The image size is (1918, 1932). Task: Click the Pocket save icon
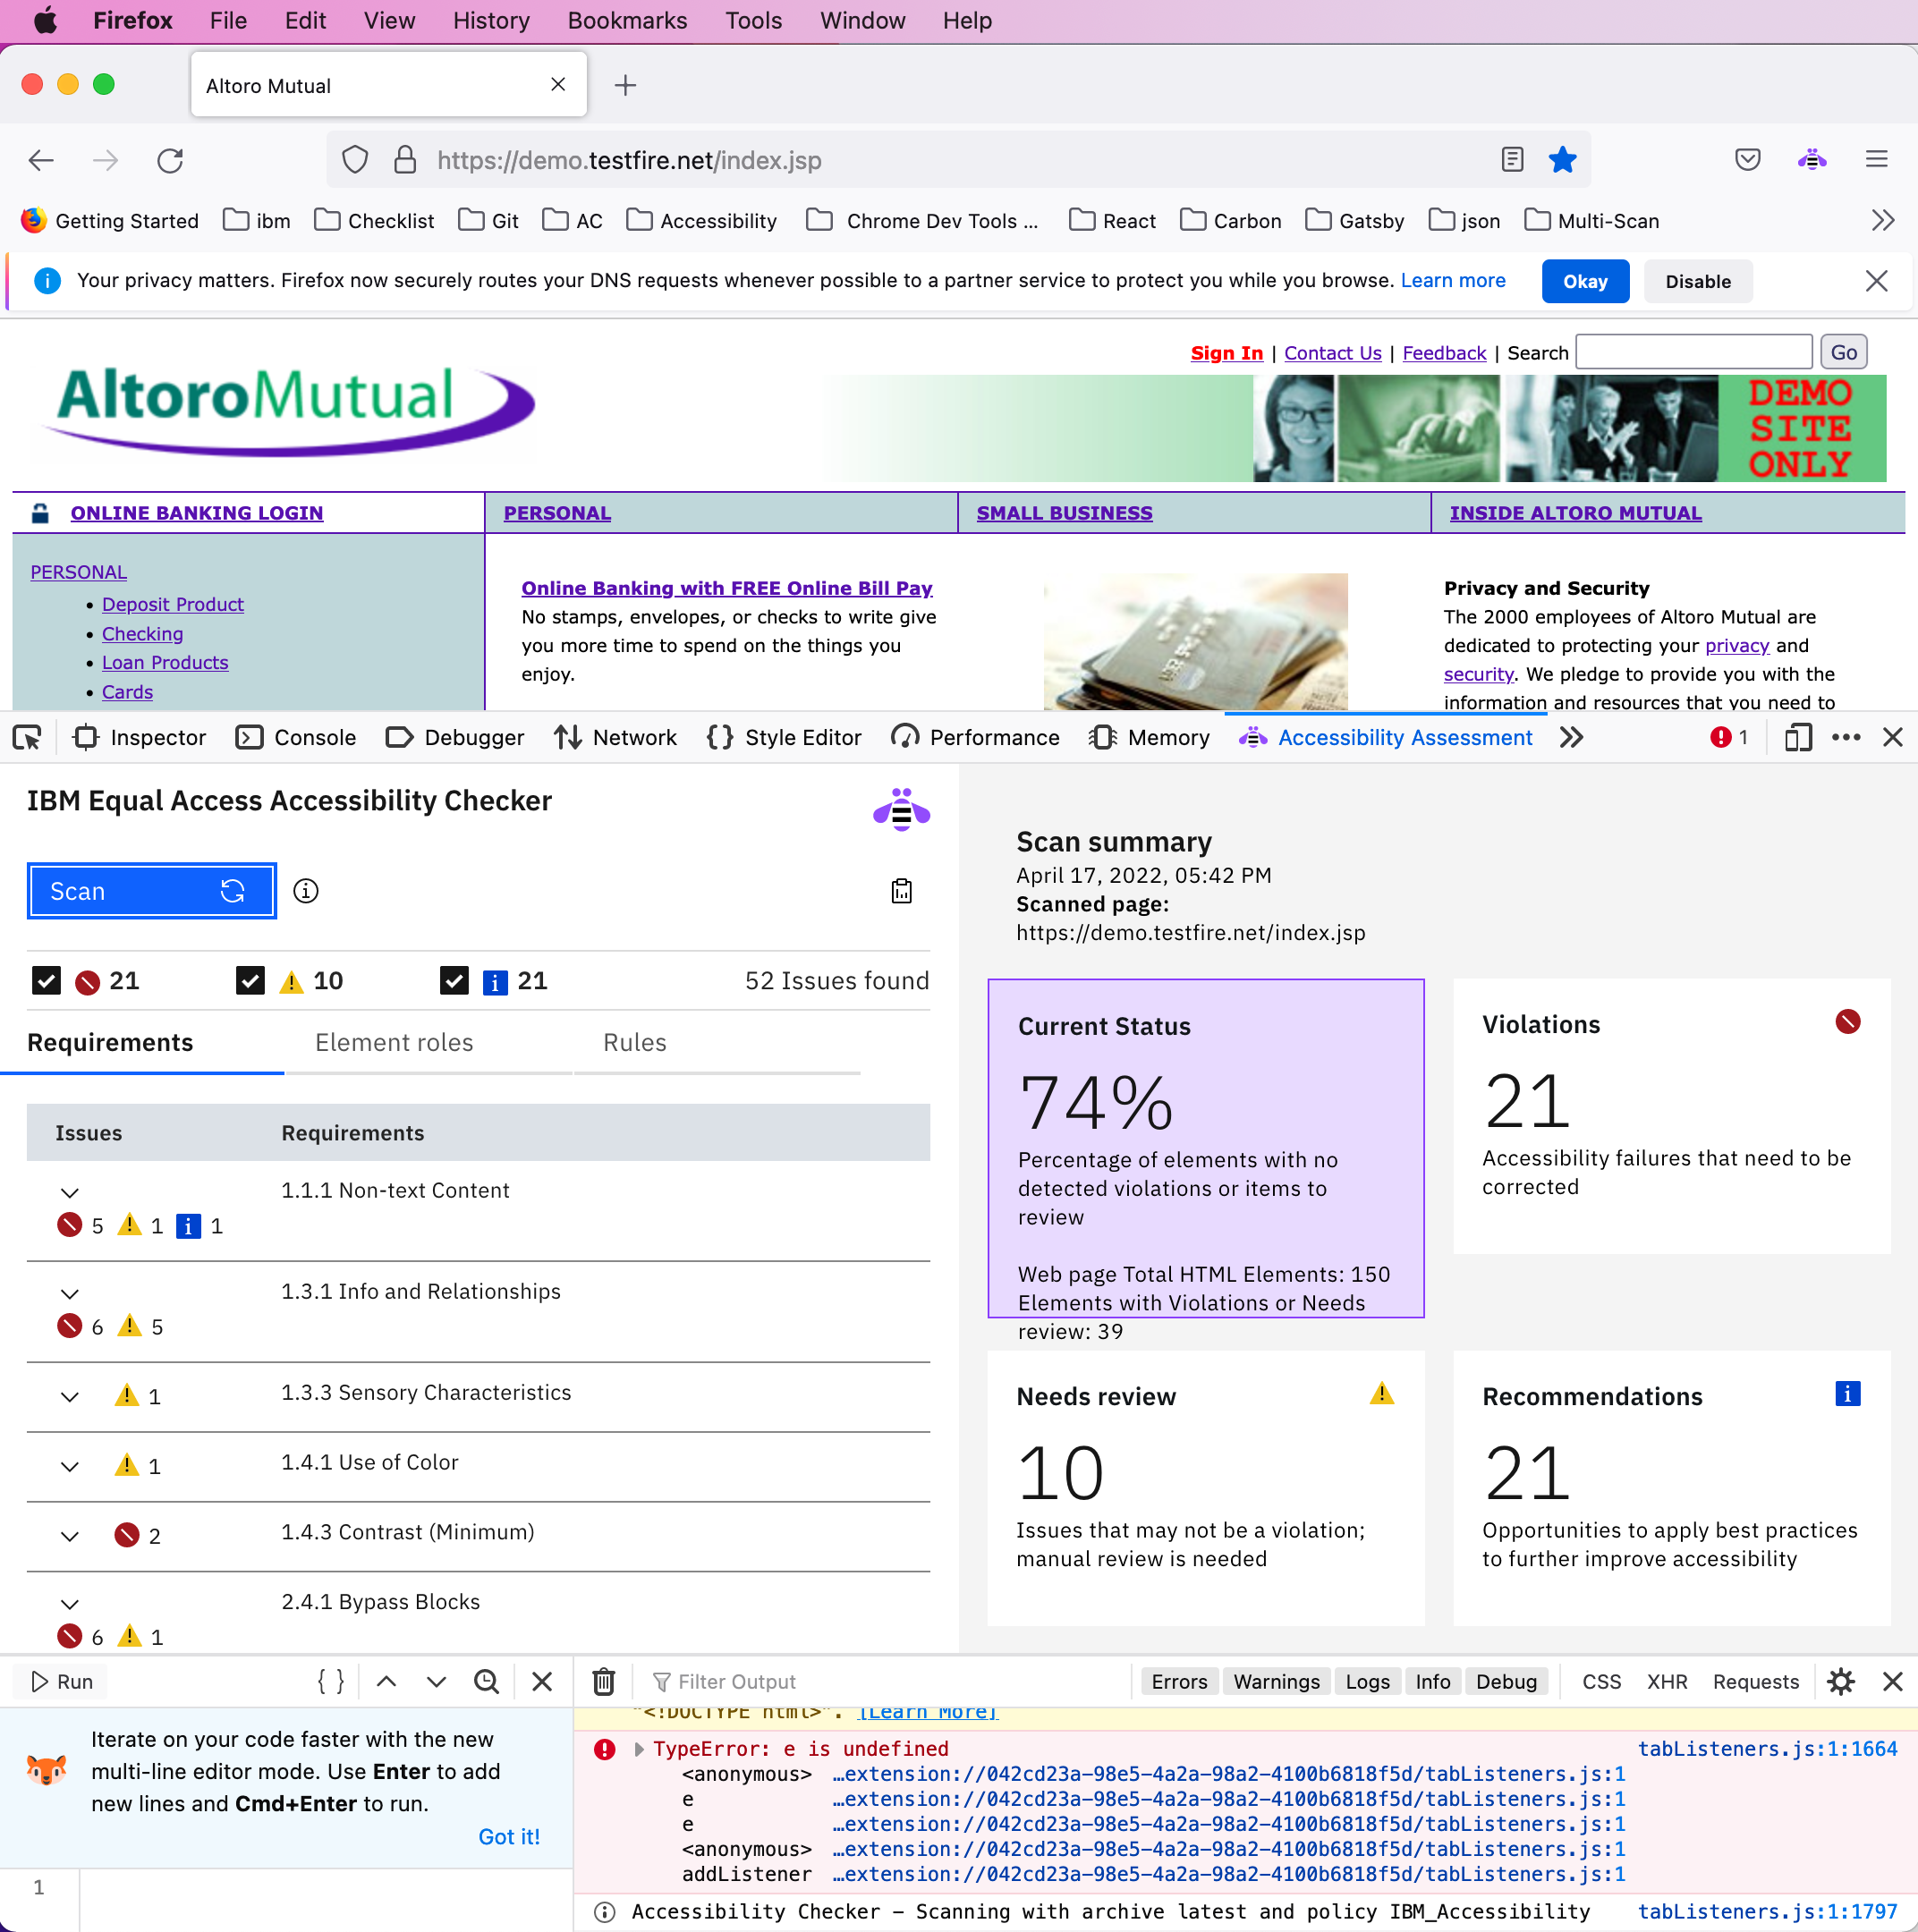click(x=1747, y=160)
